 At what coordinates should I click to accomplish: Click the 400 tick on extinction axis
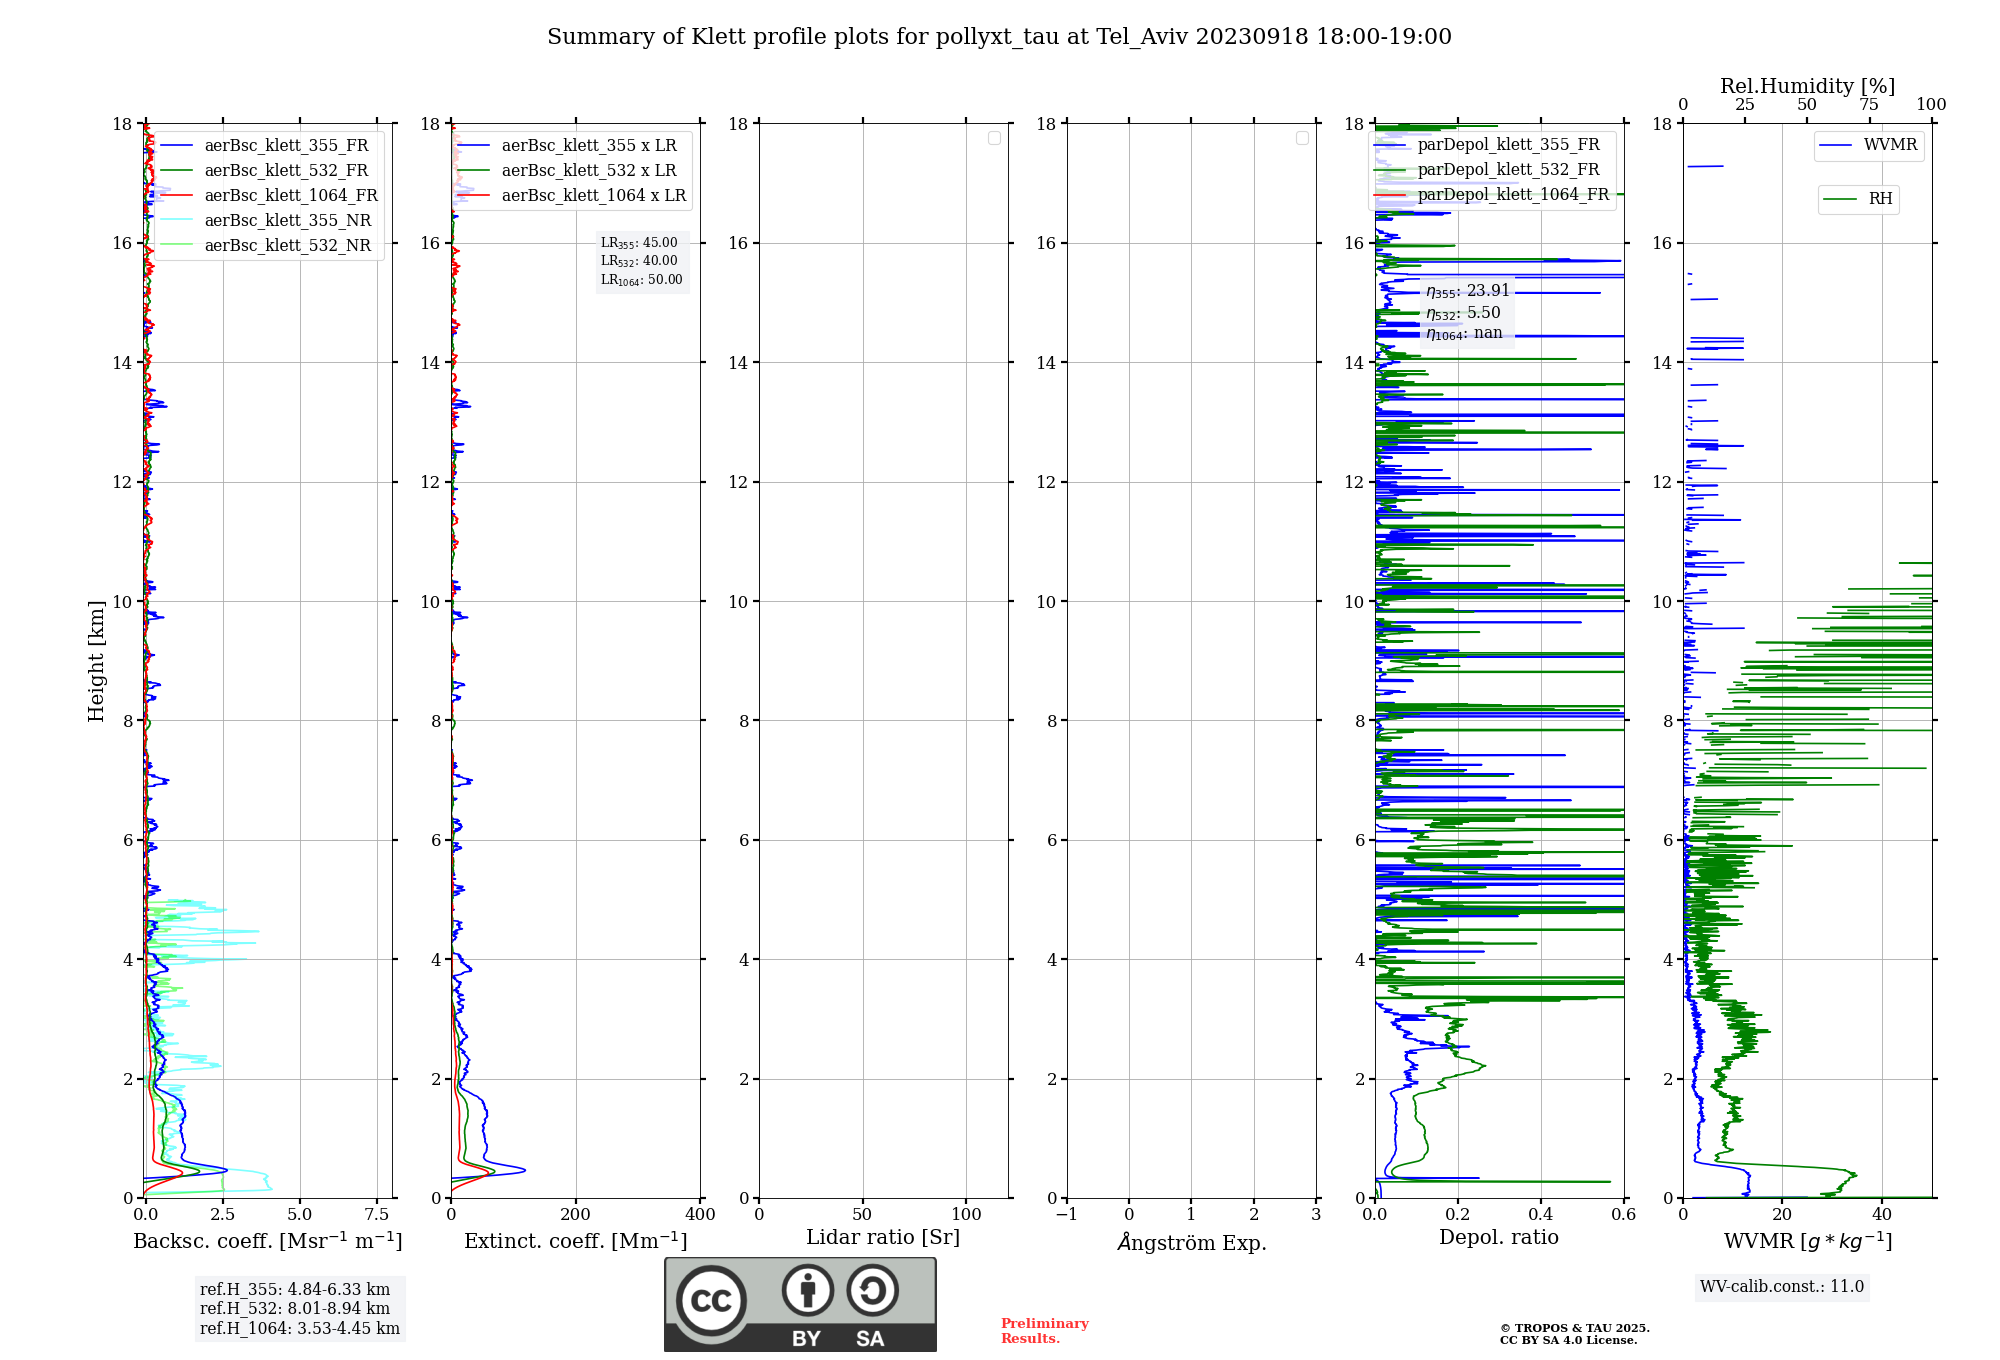700,1215
